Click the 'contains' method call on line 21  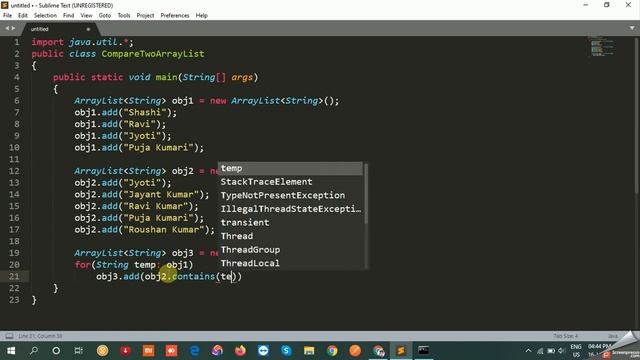193,276
